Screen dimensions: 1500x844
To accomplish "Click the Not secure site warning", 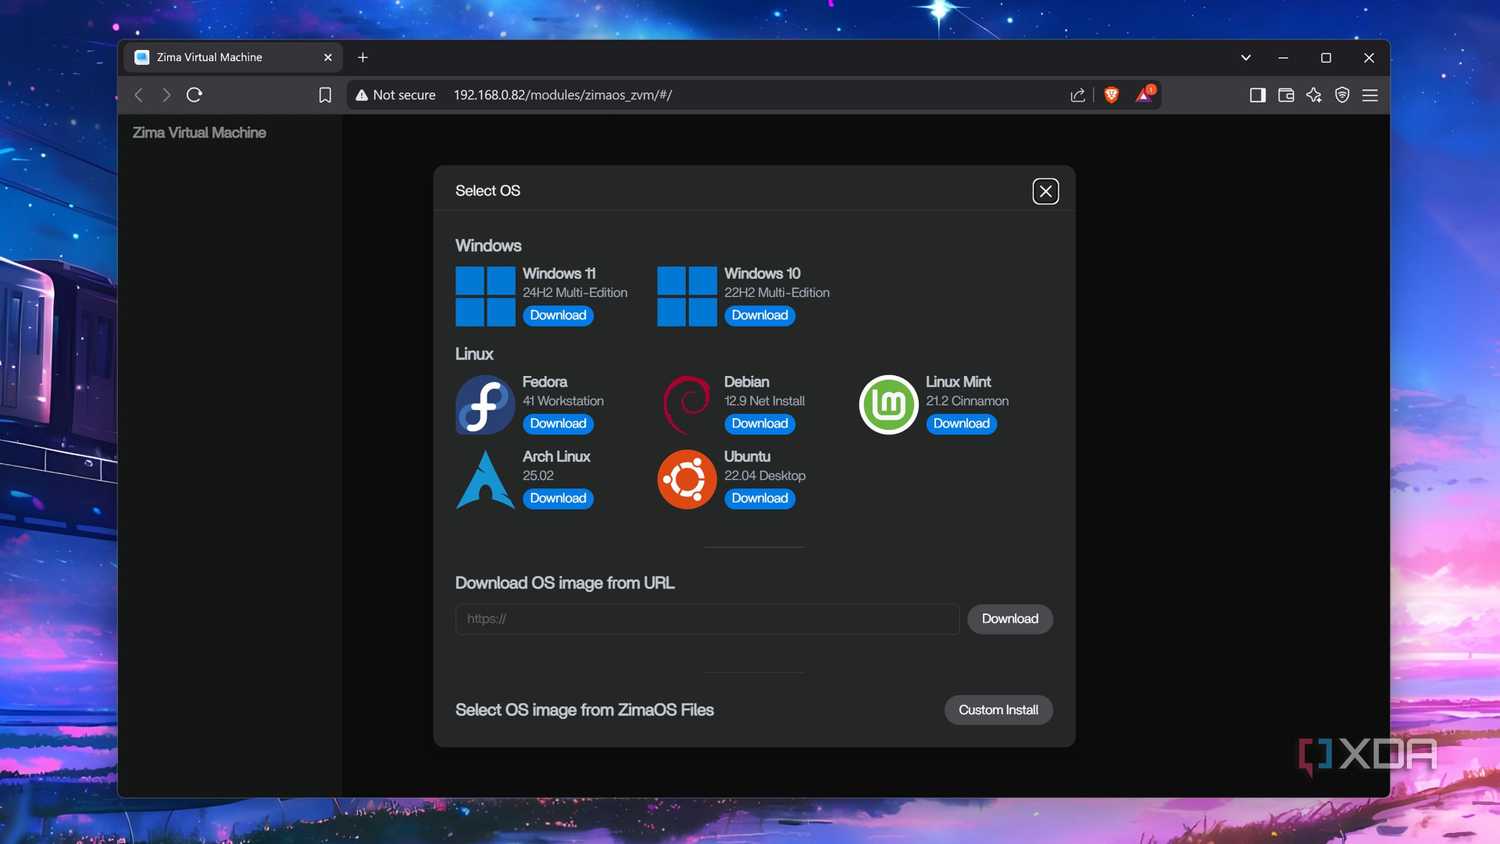I will point(396,95).
